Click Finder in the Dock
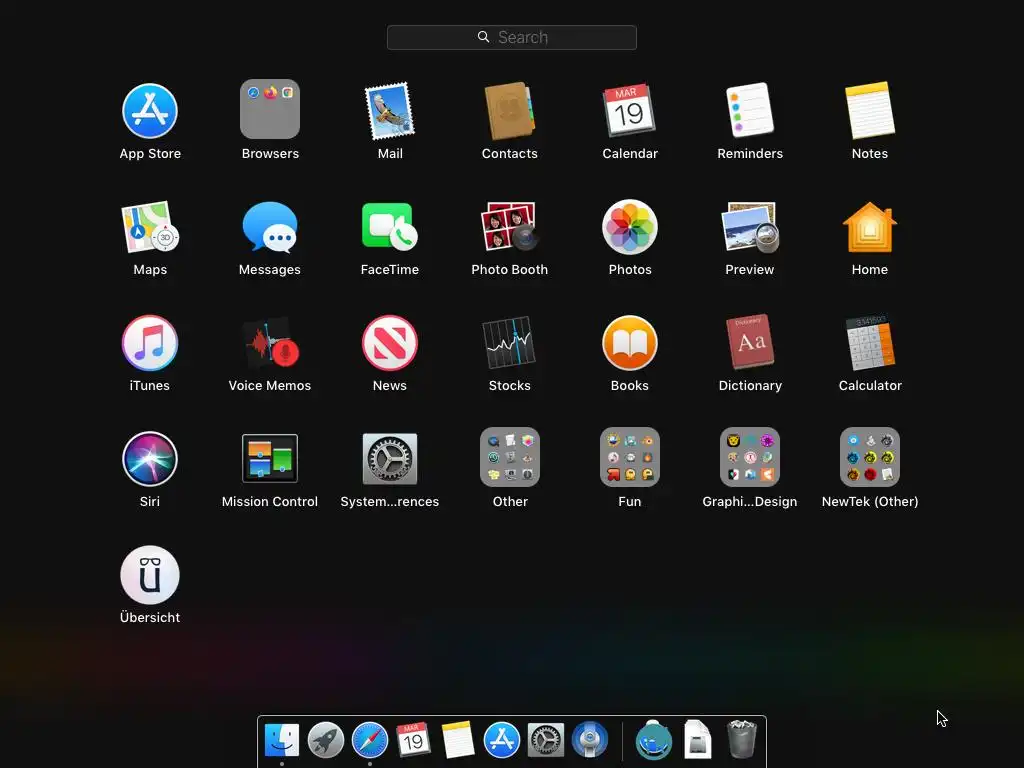Viewport: 1024px width, 768px height. click(x=281, y=741)
